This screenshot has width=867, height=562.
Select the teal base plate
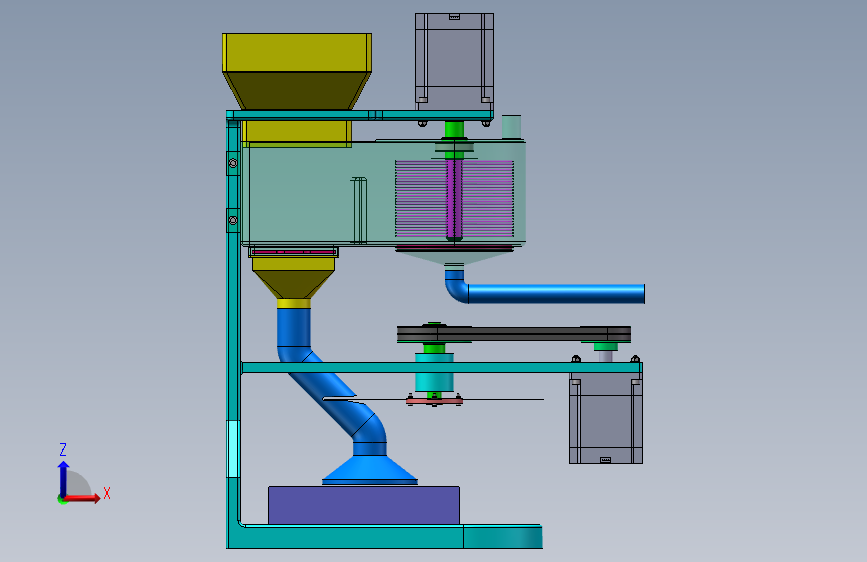[387, 537]
